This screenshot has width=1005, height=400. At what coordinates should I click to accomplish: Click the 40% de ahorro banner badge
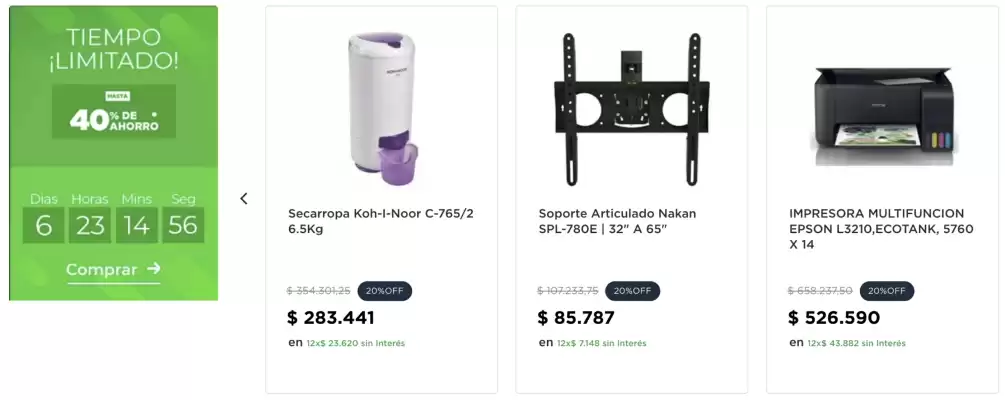click(x=114, y=112)
